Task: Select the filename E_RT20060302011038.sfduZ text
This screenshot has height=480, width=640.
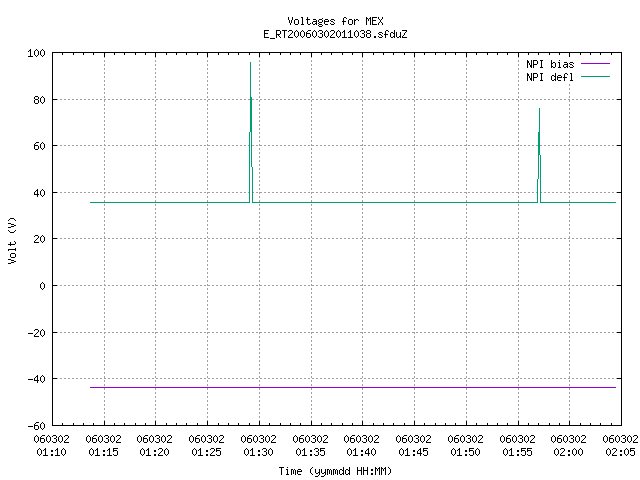Action: (335, 34)
